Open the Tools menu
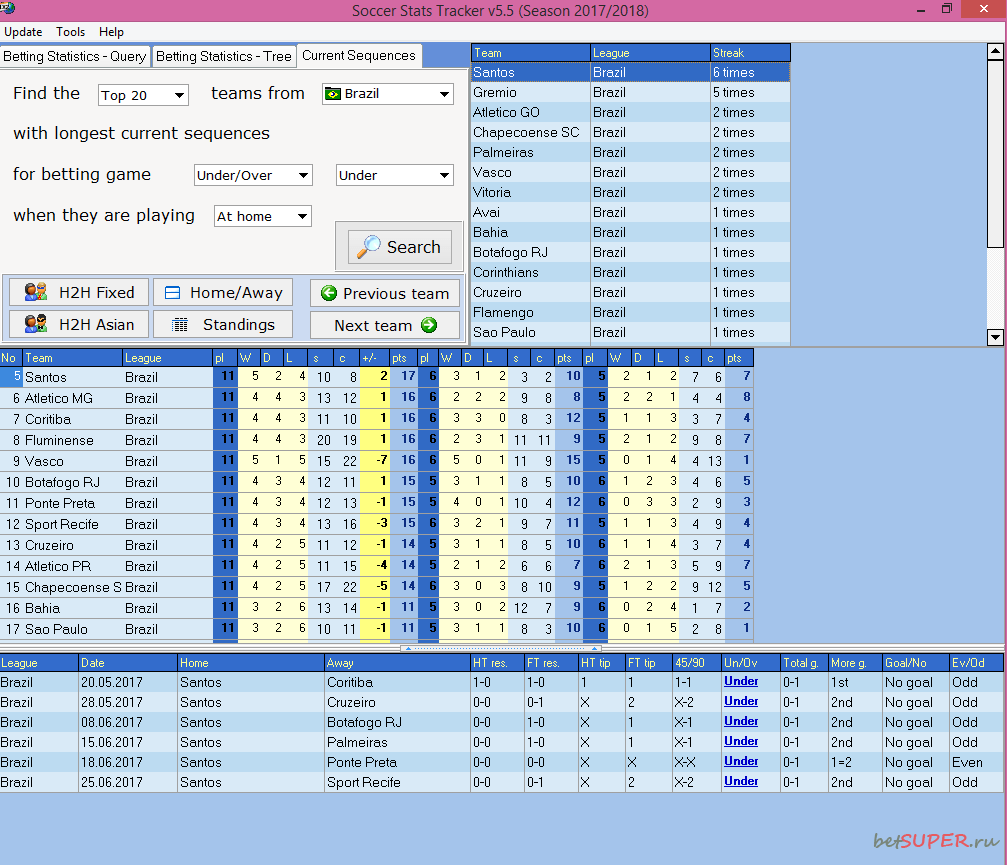Viewport: 1007px width, 865px height. [70, 31]
